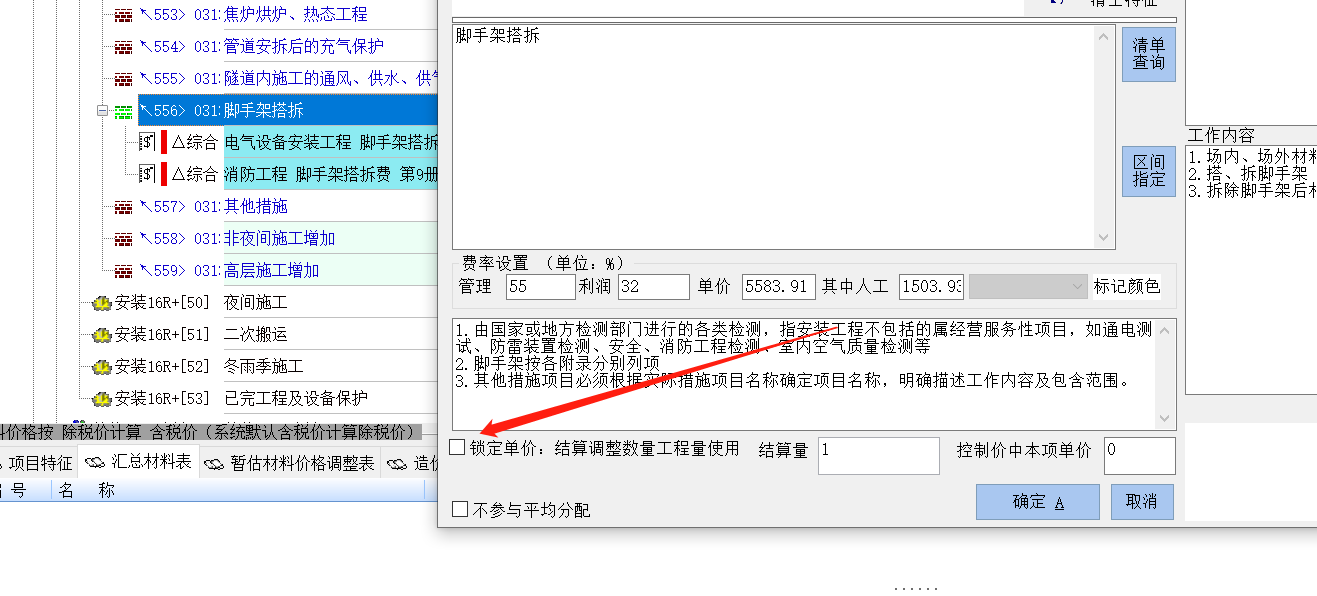Click the brick icon beside 559 高层施工增加
The height and width of the screenshot is (596, 1317).
click(x=126, y=270)
